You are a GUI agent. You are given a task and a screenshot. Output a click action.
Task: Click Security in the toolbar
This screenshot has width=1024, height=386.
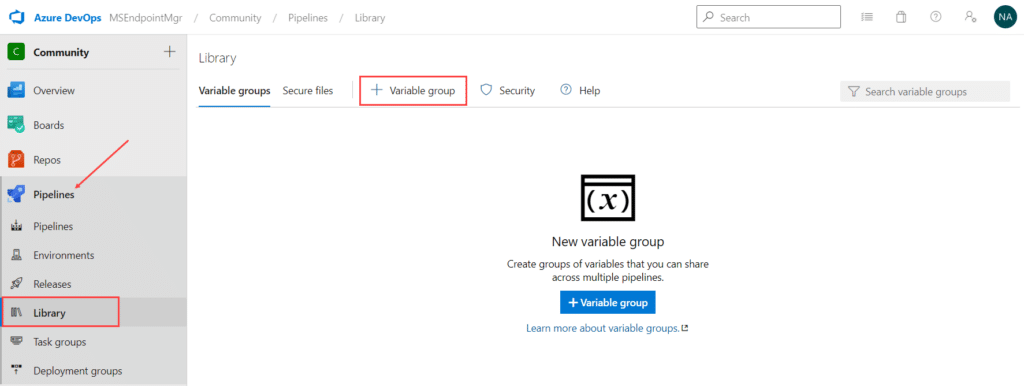click(x=517, y=91)
